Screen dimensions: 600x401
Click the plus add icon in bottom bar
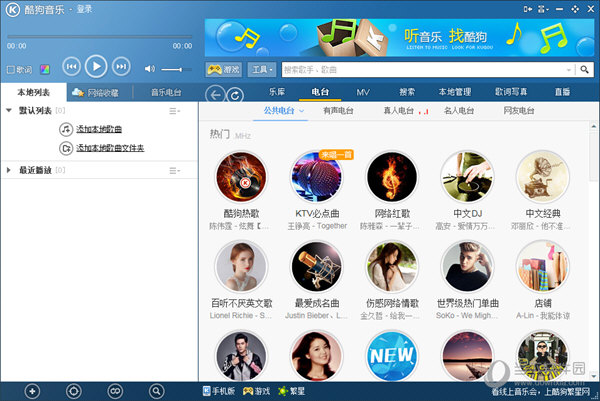(32, 391)
